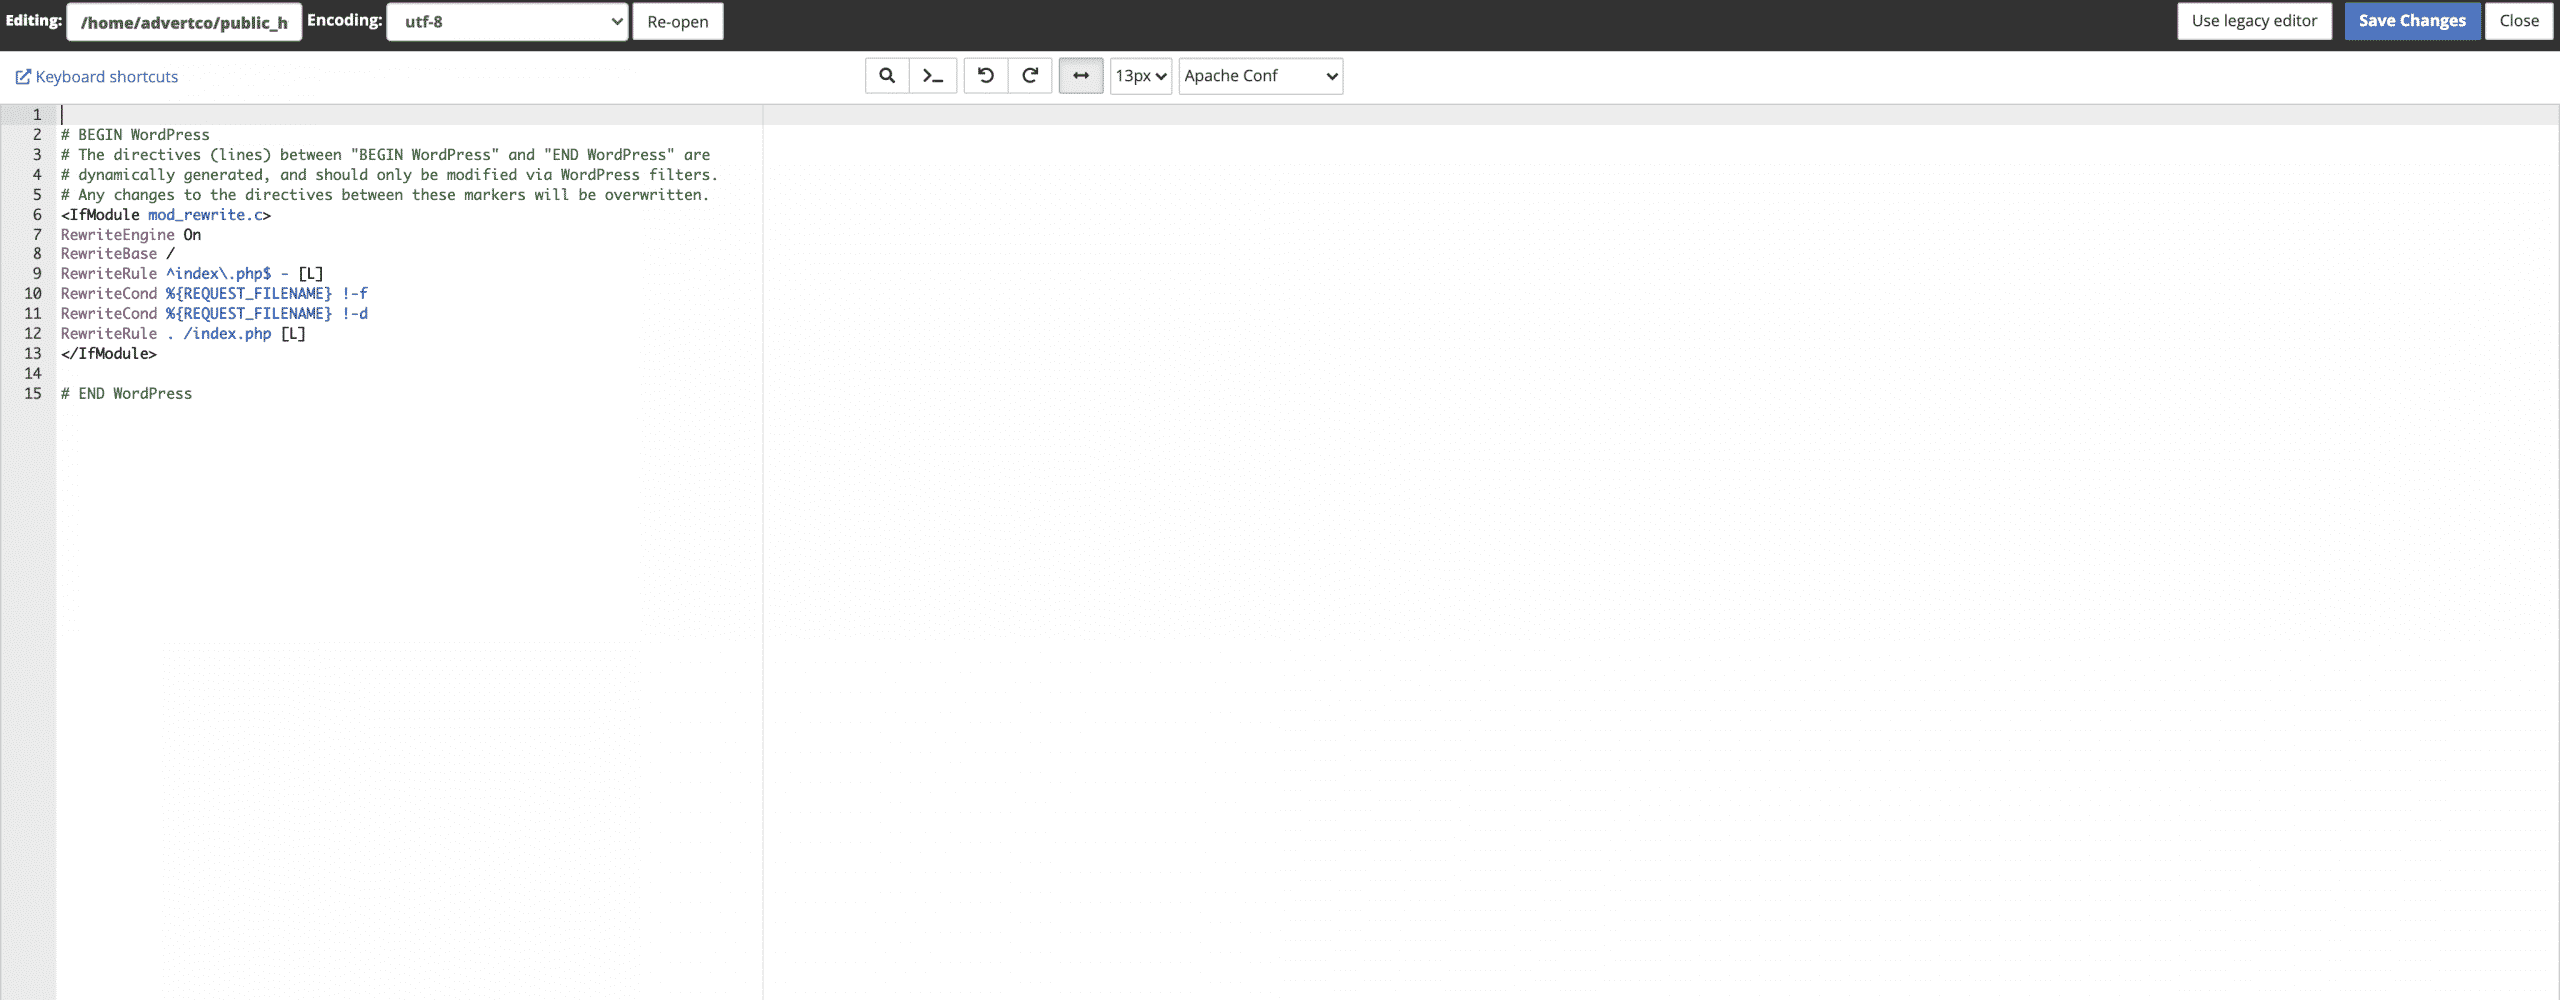Open the search tool in editor toolbar

(887, 76)
